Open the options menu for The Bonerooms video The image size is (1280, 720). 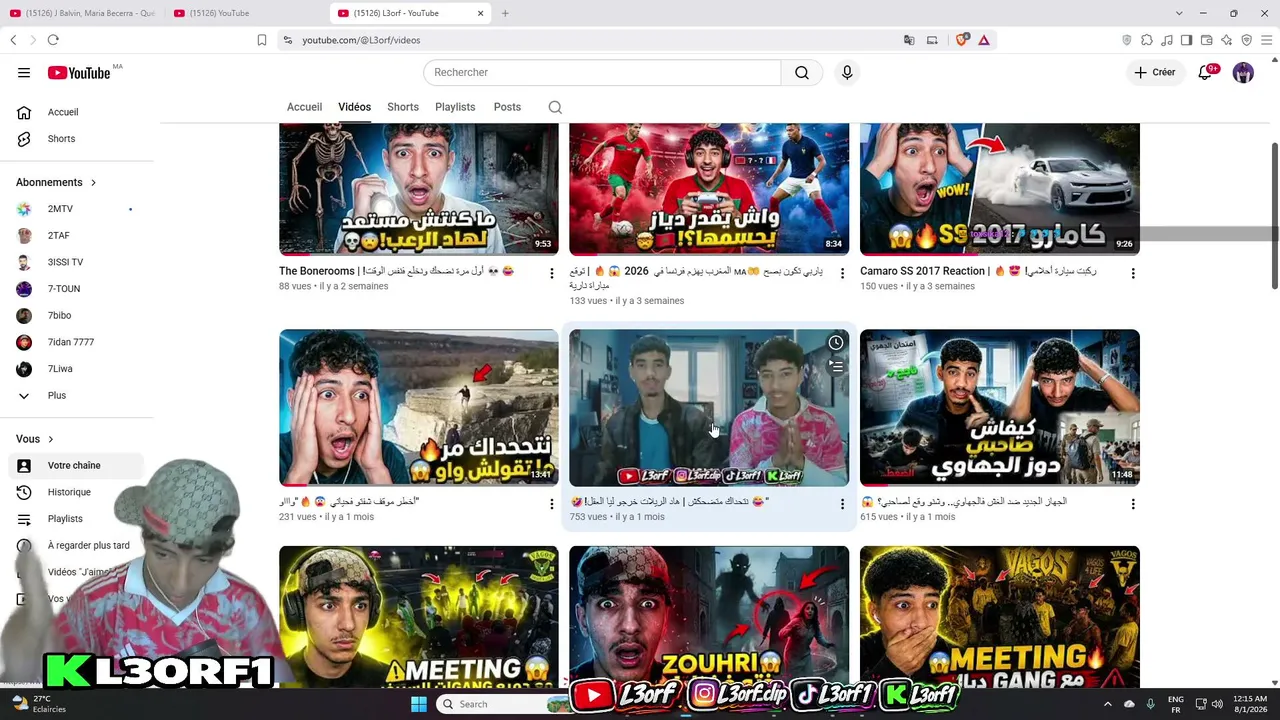coord(551,273)
